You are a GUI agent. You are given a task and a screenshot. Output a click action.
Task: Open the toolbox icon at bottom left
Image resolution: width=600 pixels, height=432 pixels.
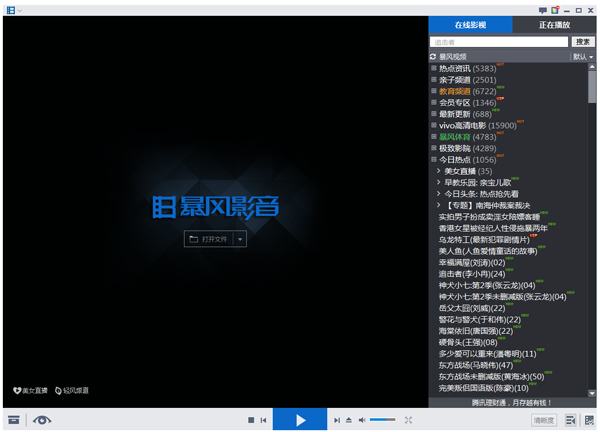pos(14,420)
